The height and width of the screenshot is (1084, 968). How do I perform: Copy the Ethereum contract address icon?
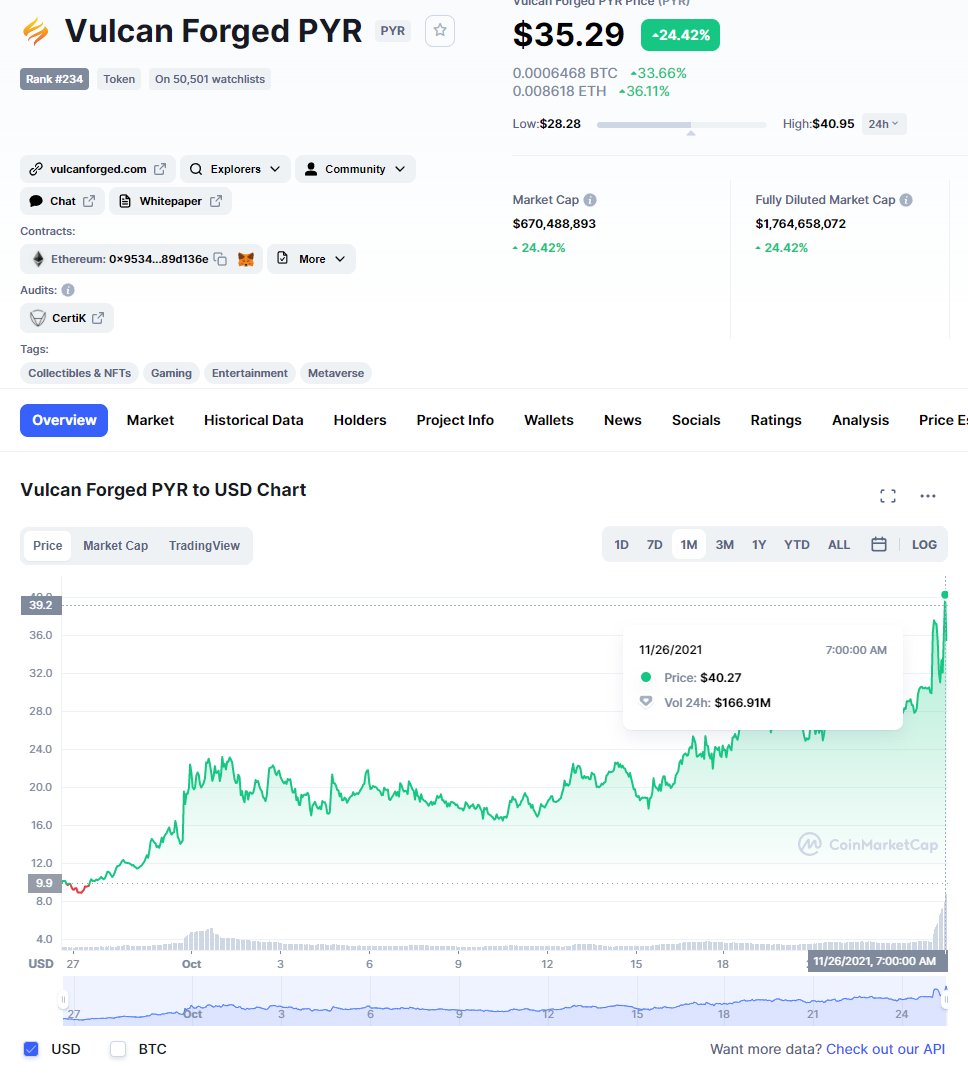tap(220, 259)
